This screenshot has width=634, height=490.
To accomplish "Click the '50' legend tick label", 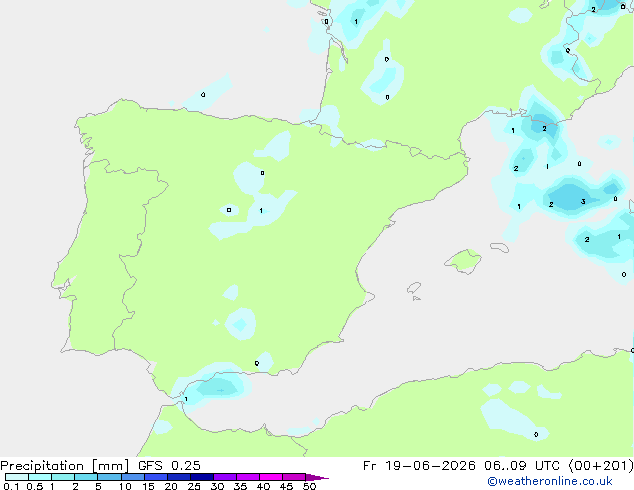I will coord(310,486).
